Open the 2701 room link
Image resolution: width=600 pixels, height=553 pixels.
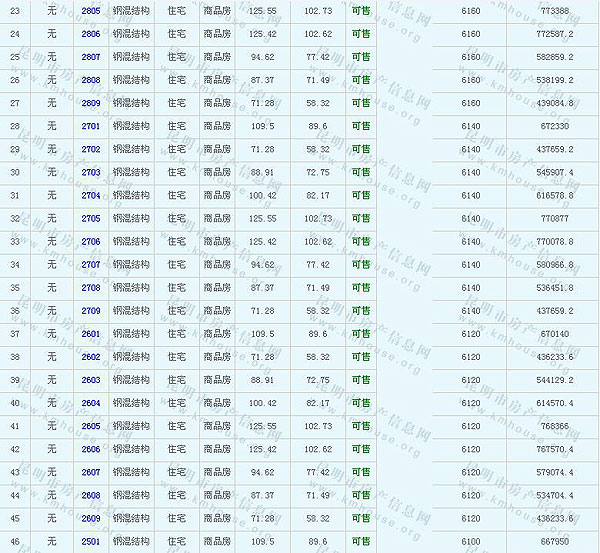point(90,126)
